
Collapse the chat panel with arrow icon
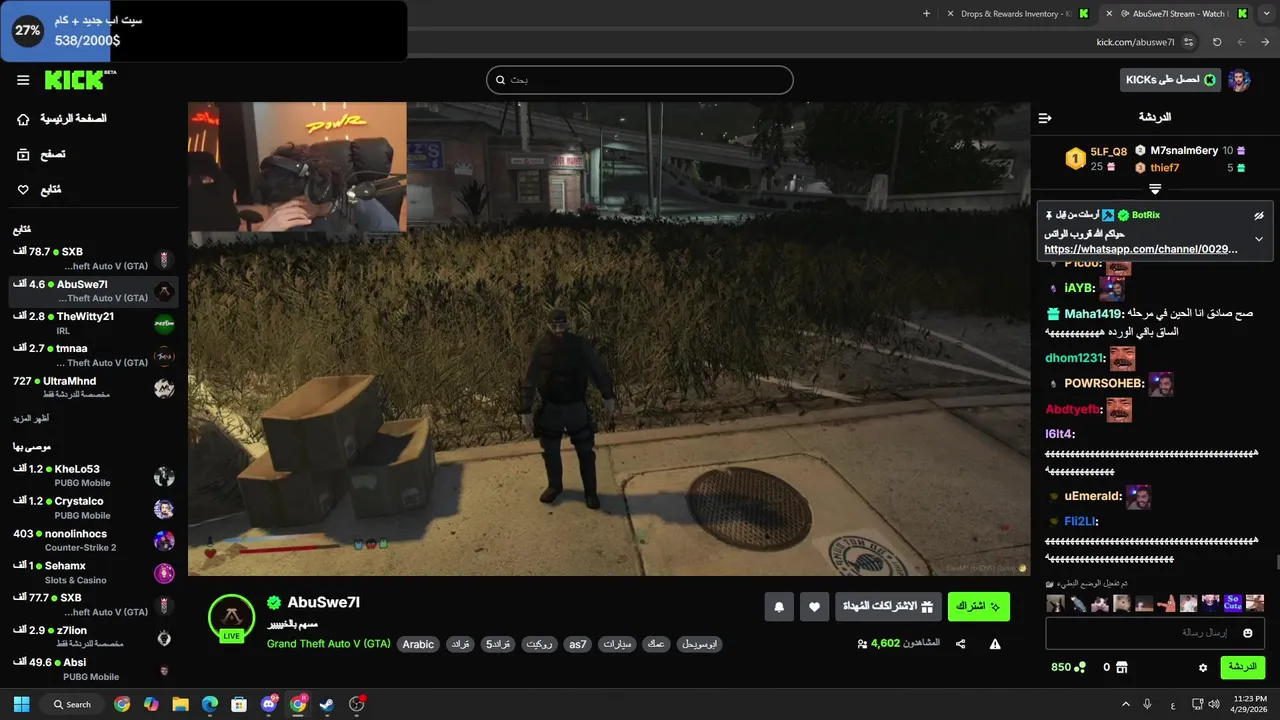pos(1045,118)
